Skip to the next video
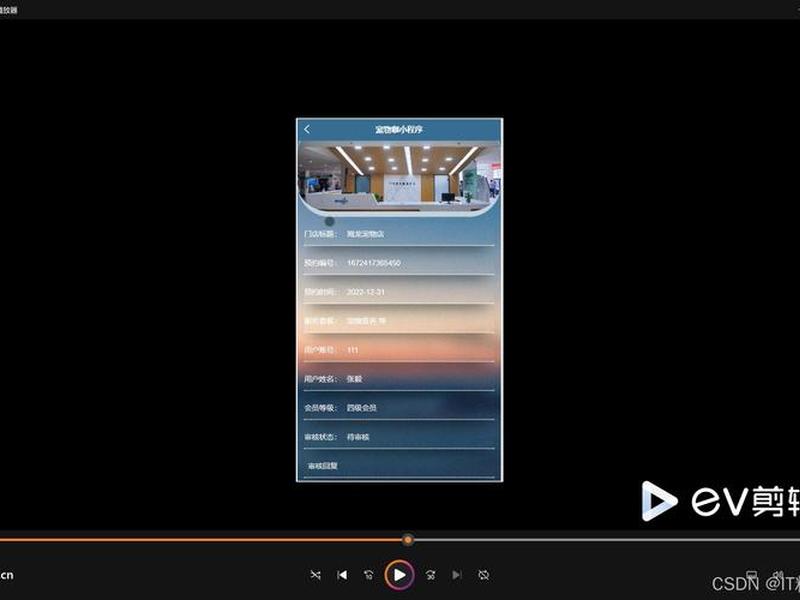Image resolution: width=800 pixels, height=600 pixels. click(457, 575)
